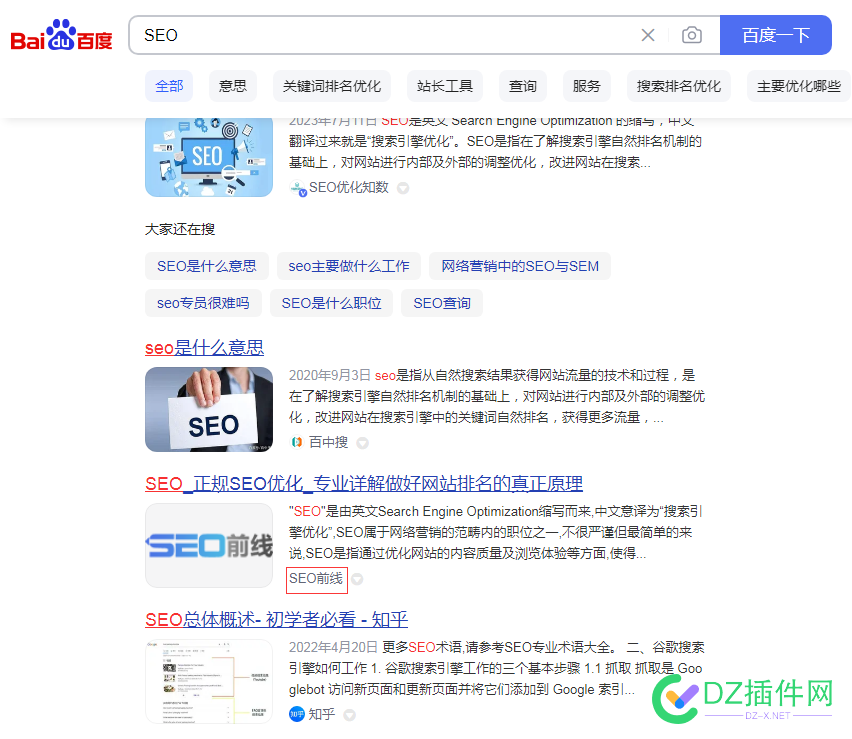This screenshot has height=739, width=852.
Task: Expand dropdown next to SEO优化知数
Action: pos(403,188)
